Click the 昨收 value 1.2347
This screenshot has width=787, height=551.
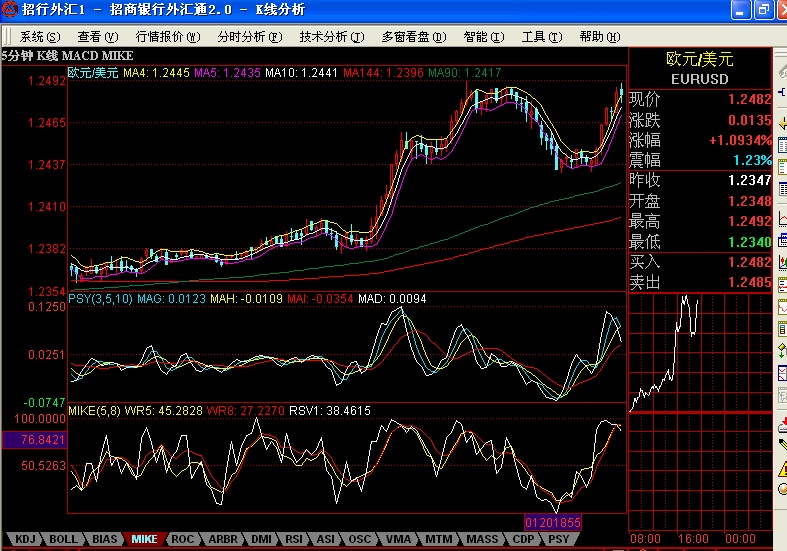point(749,180)
